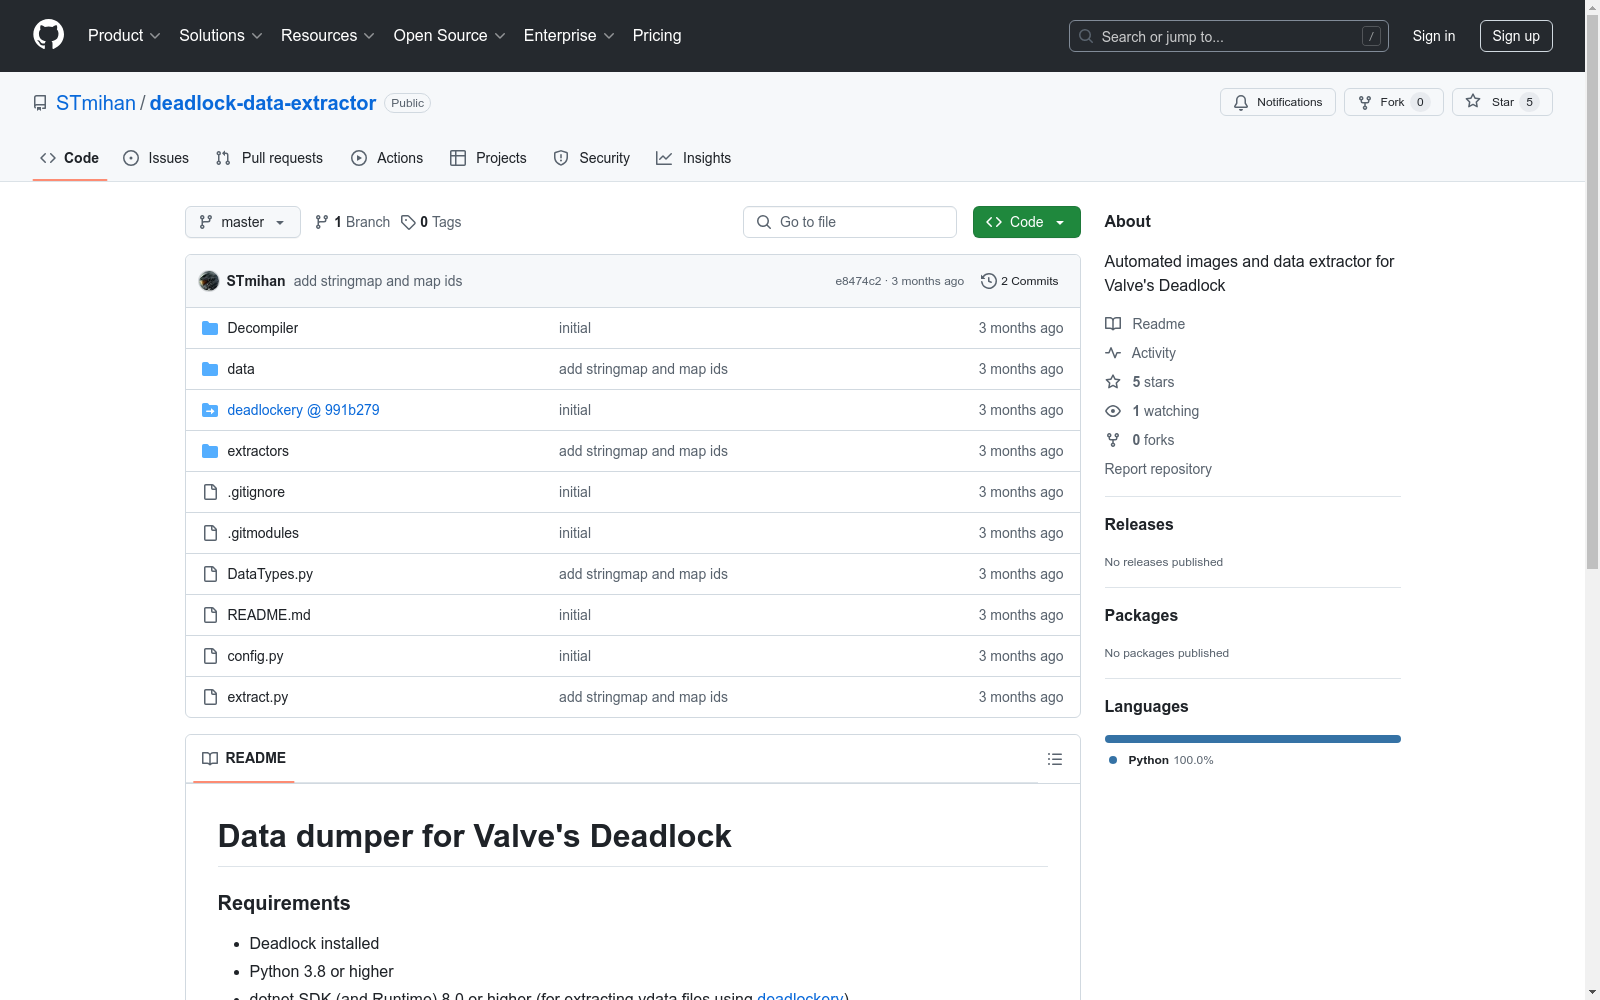Click the DataTypes.py file icon
This screenshot has width=1600, height=1000.
click(x=210, y=574)
